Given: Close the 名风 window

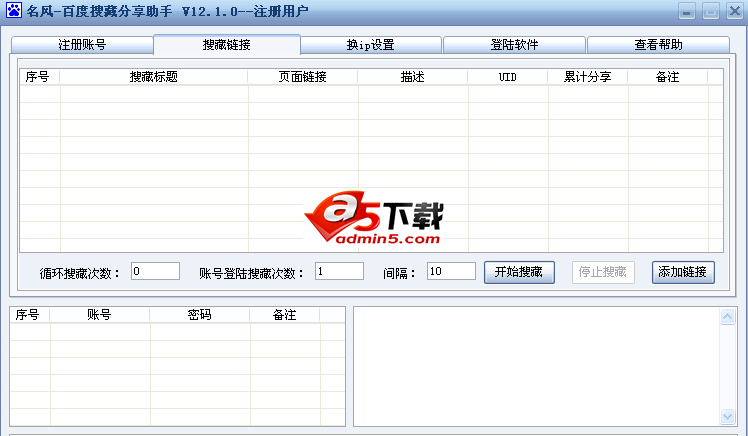Looking at the screenshot, I should click(735, 11).
